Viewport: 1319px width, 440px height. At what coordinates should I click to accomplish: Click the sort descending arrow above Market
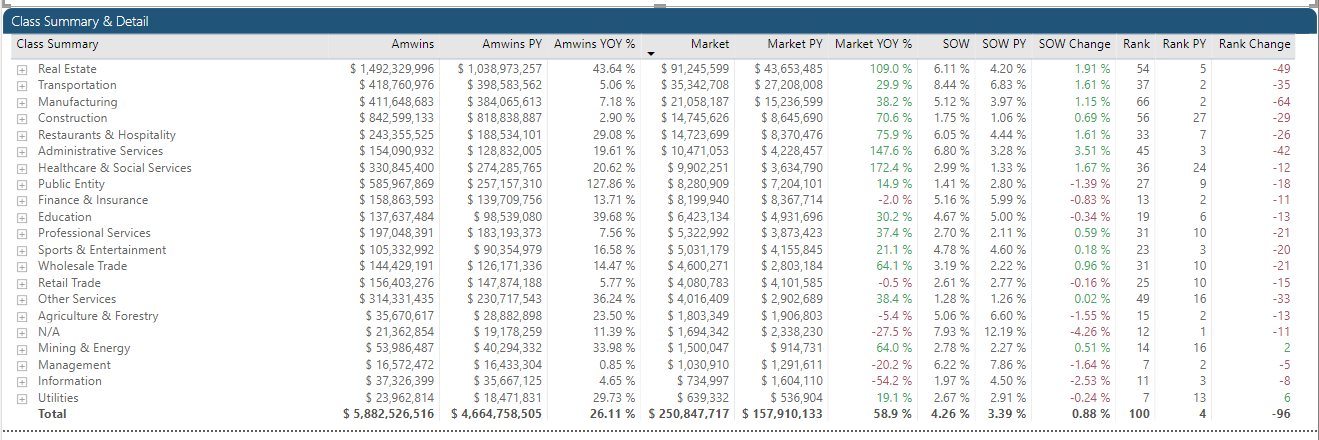click(652, 53)
